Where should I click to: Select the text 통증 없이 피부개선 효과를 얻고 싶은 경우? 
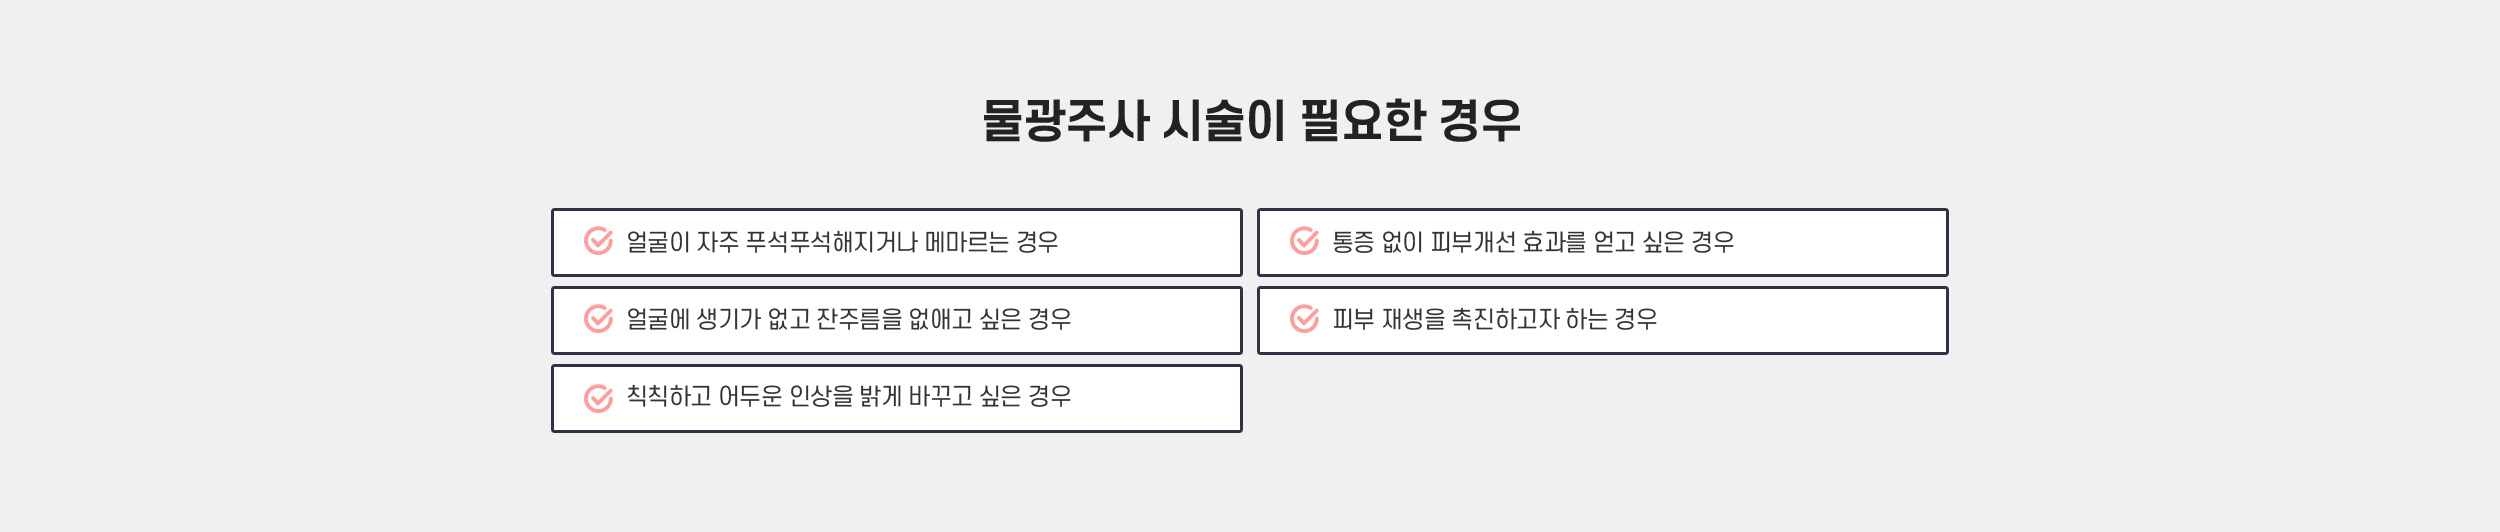(x=1533, y=242)
